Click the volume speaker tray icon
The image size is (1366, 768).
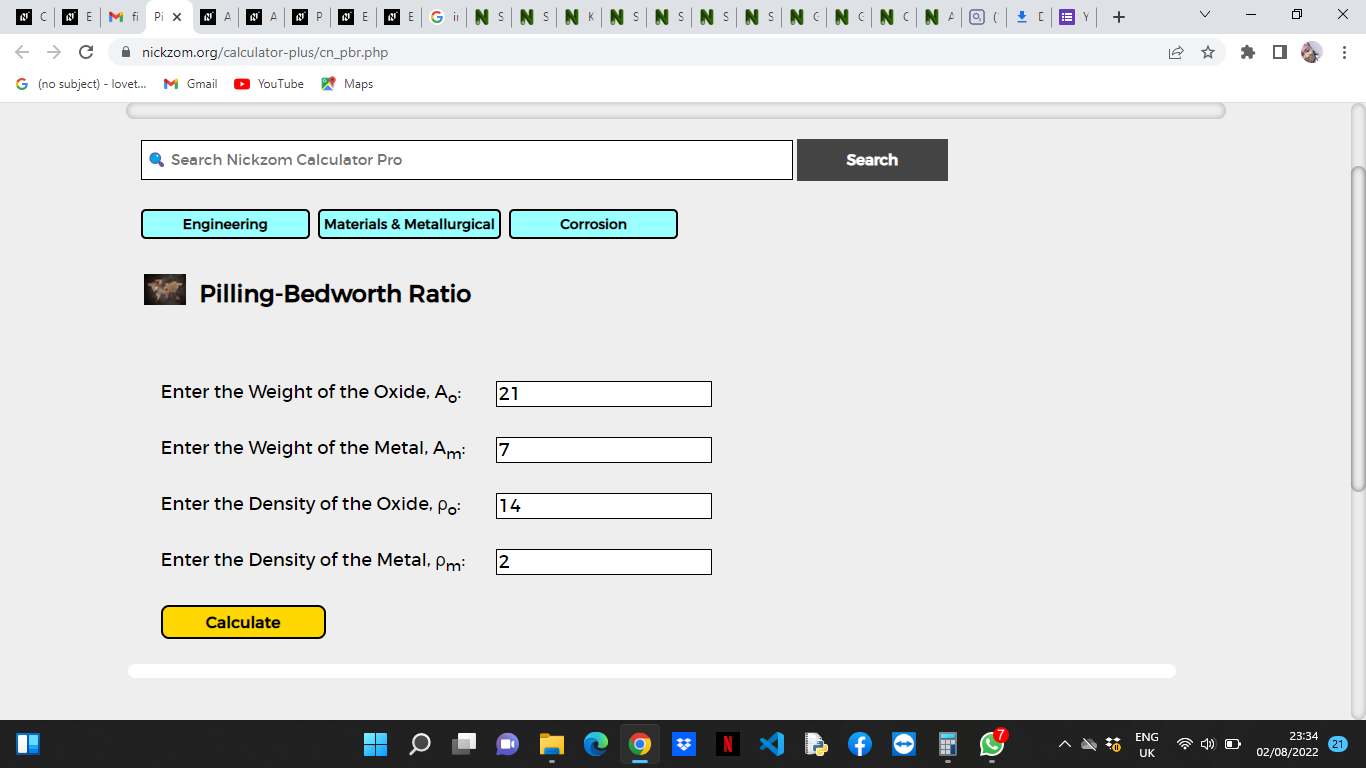click(x=1209, y=744)
